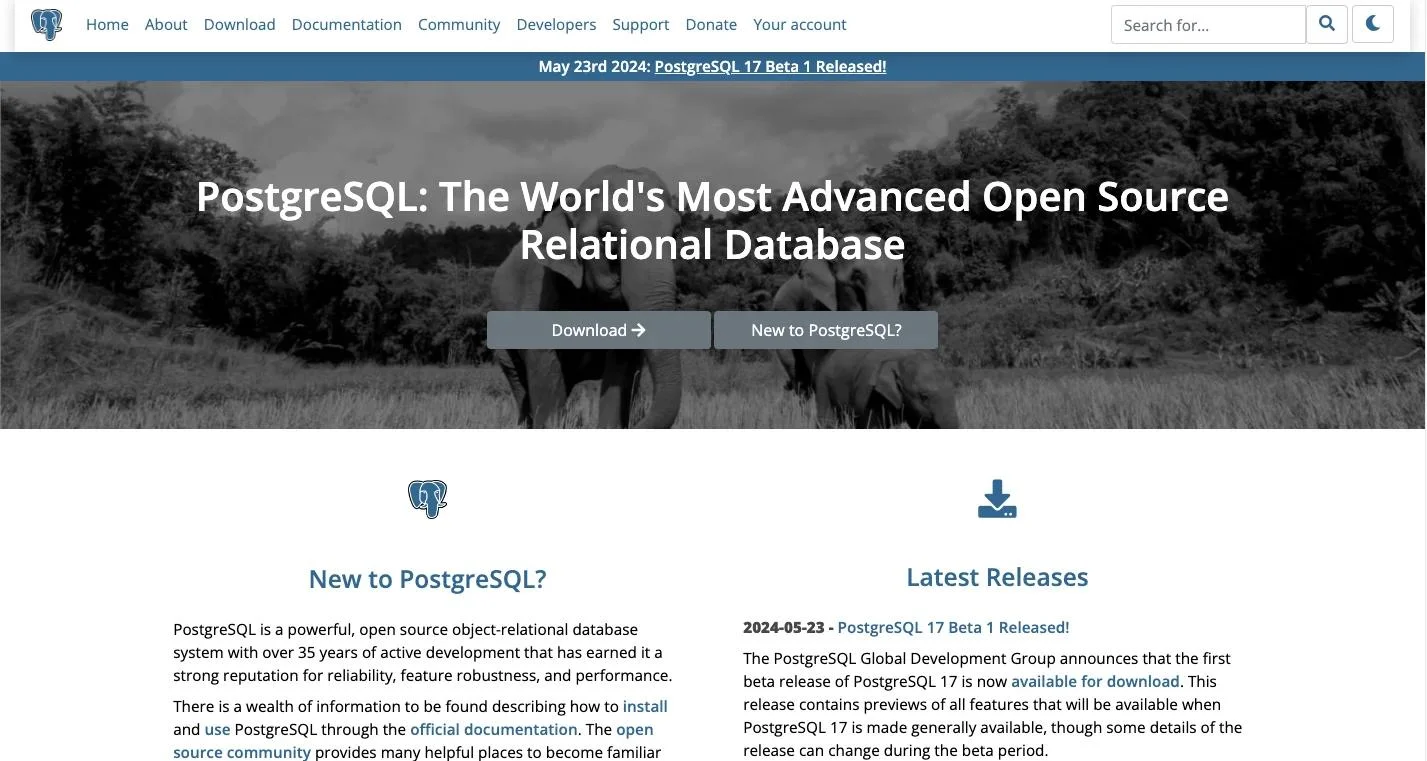Click the PostgreSQL elephant logo in navbar

point(46,24)
